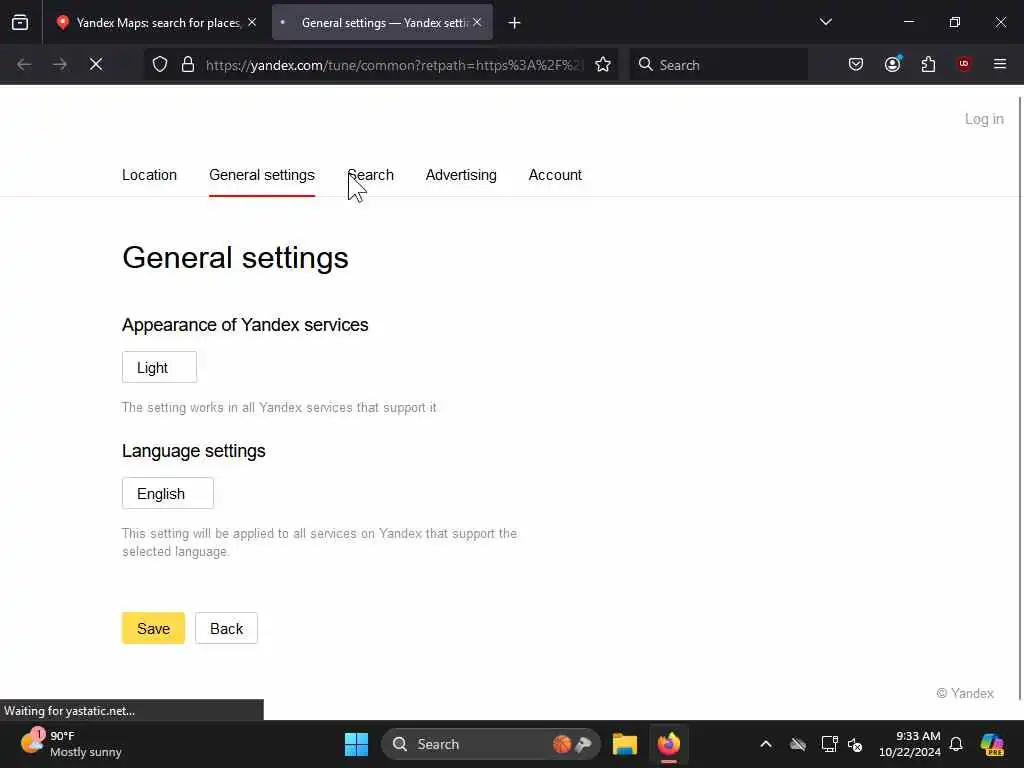Open the Location settings tab

[x=150, y=175]
